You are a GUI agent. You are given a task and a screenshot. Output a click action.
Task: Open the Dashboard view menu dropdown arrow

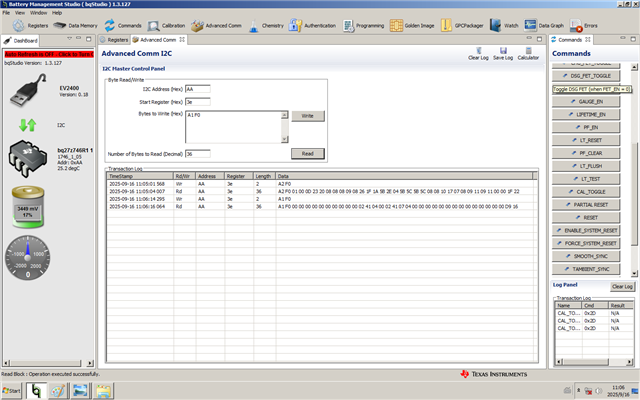tap(69, 39)
